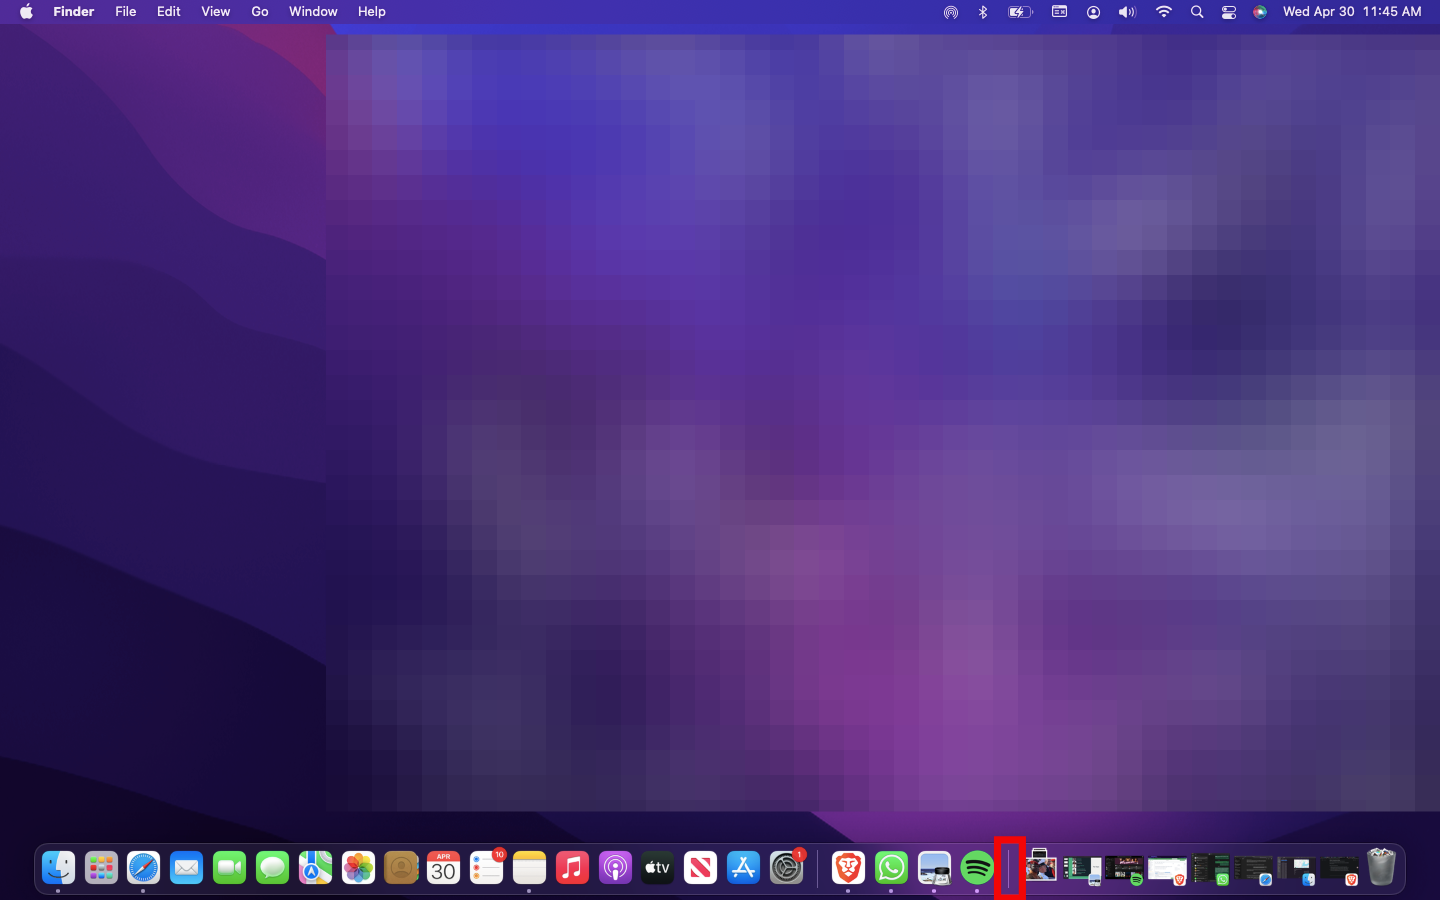This screenshot has height=900, width=1440.
Task: Click the concentric-rings icon beside Bluetooth
Action: click(950, 12)
